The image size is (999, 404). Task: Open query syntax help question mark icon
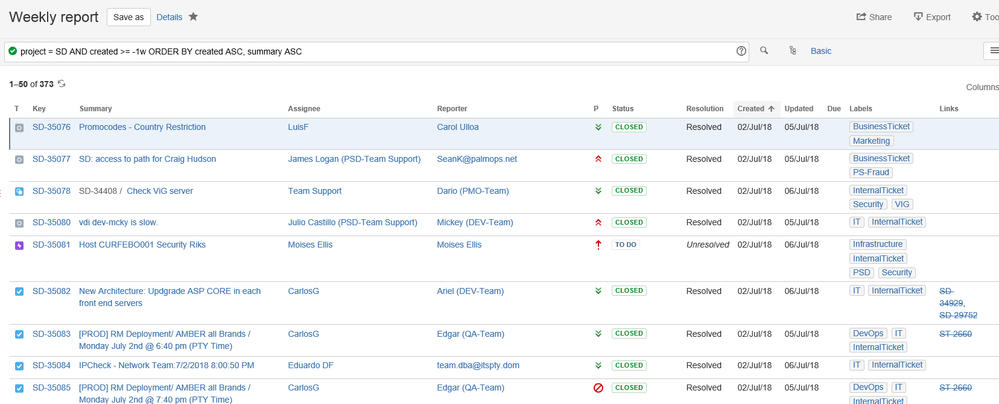741,52
